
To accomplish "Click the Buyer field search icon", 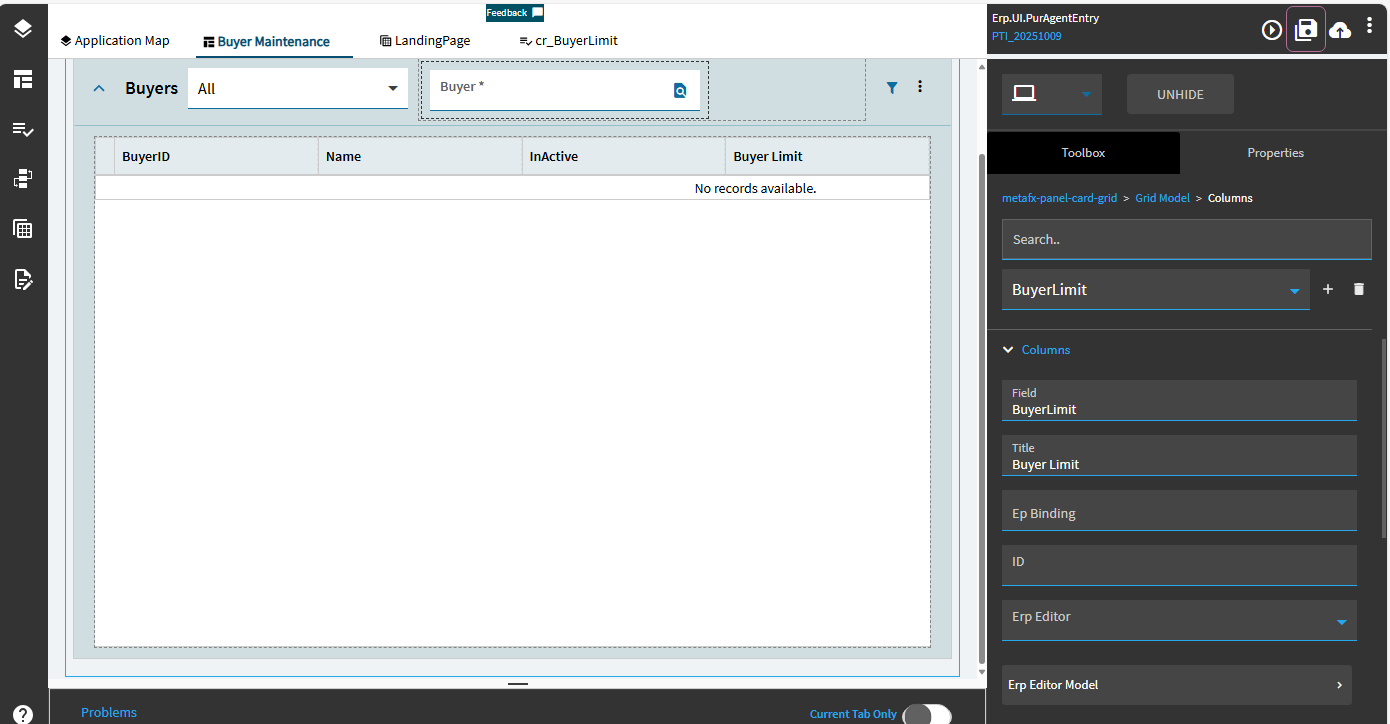I will [x=680, y=91].
